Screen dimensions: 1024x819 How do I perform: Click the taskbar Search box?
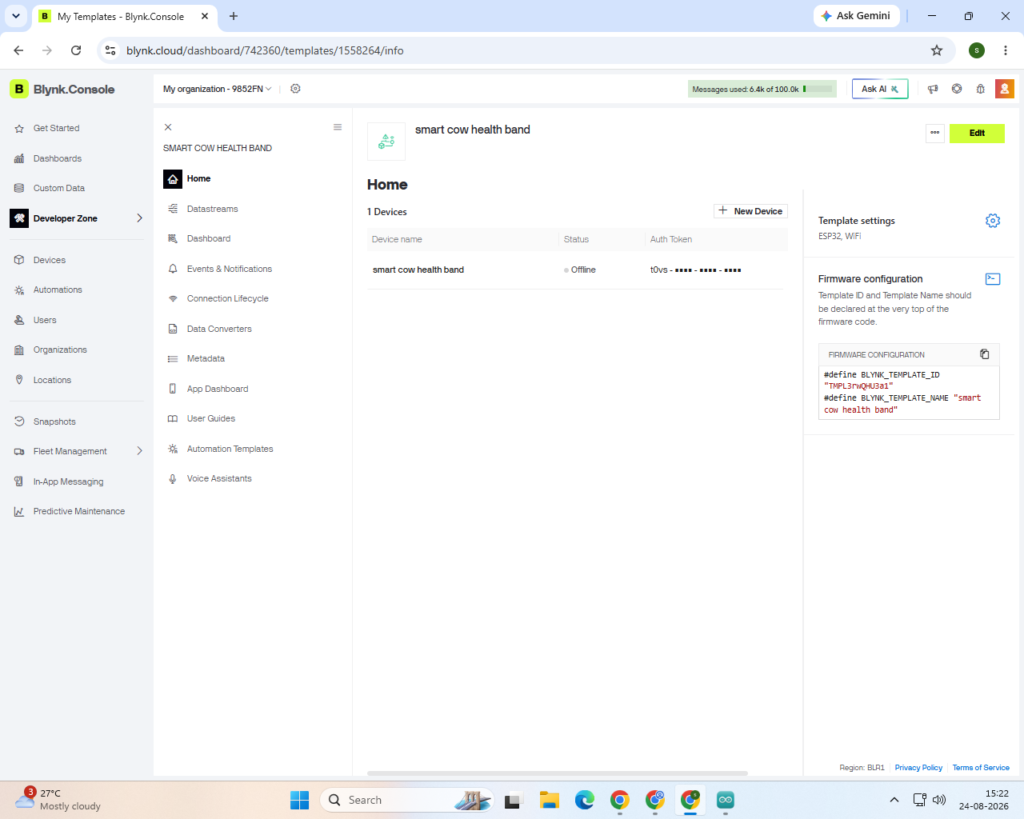coord(406,800)
